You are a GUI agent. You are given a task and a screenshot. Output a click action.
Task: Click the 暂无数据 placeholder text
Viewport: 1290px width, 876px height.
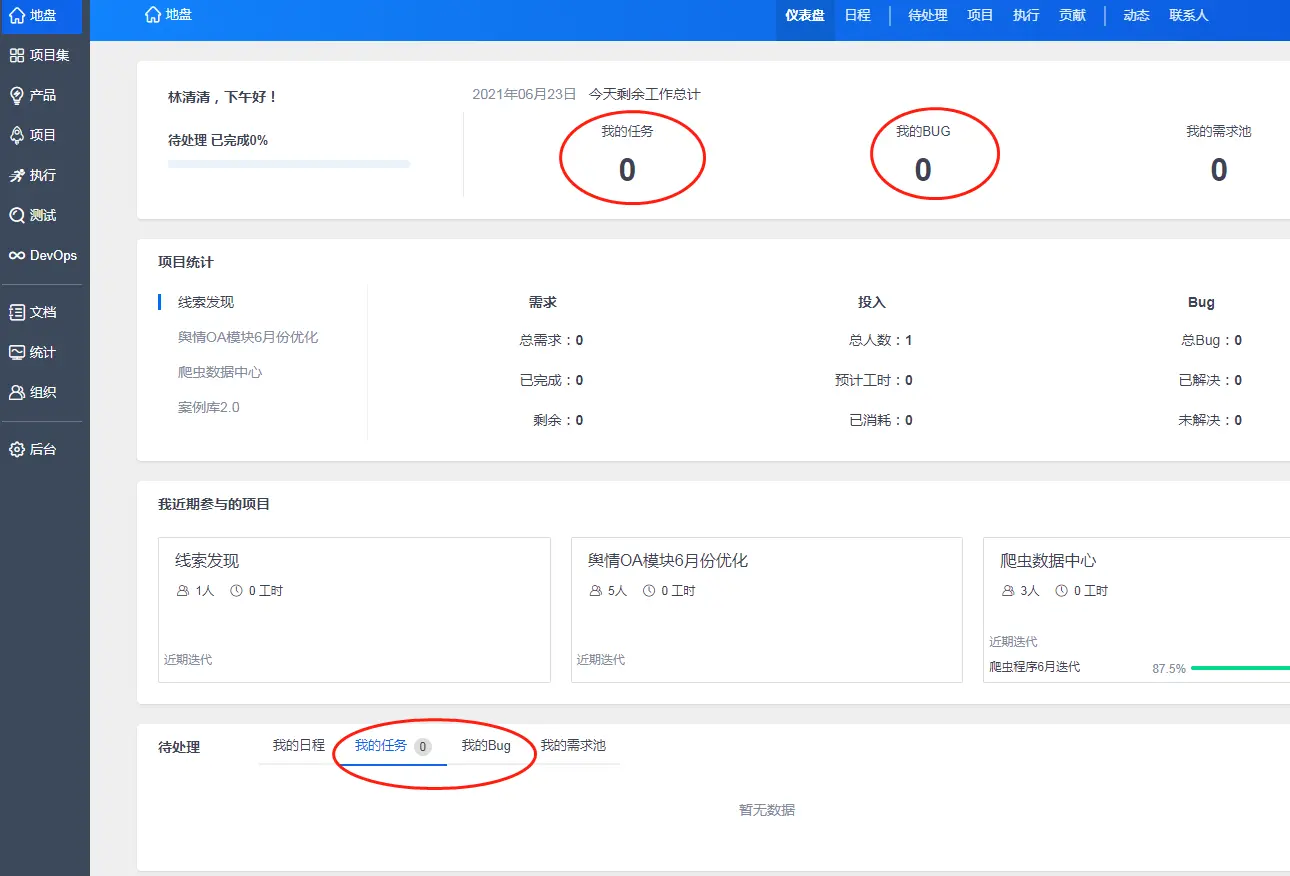[x=767, y=810]
